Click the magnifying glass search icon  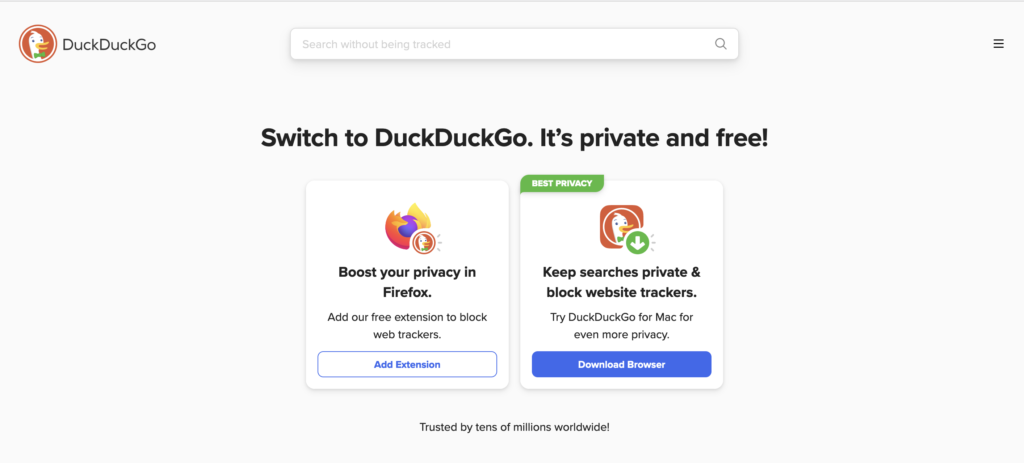(x=720, y=44)
